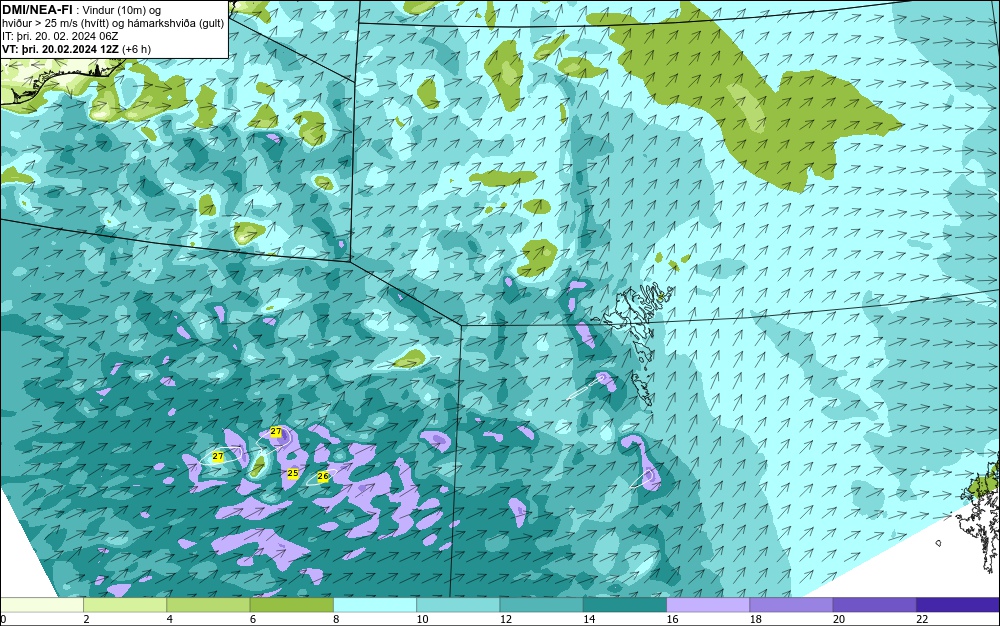Select the light lavender 16–18 m/s legend swatch
This screenshot has height=626, width=1000.
point(708,605)
